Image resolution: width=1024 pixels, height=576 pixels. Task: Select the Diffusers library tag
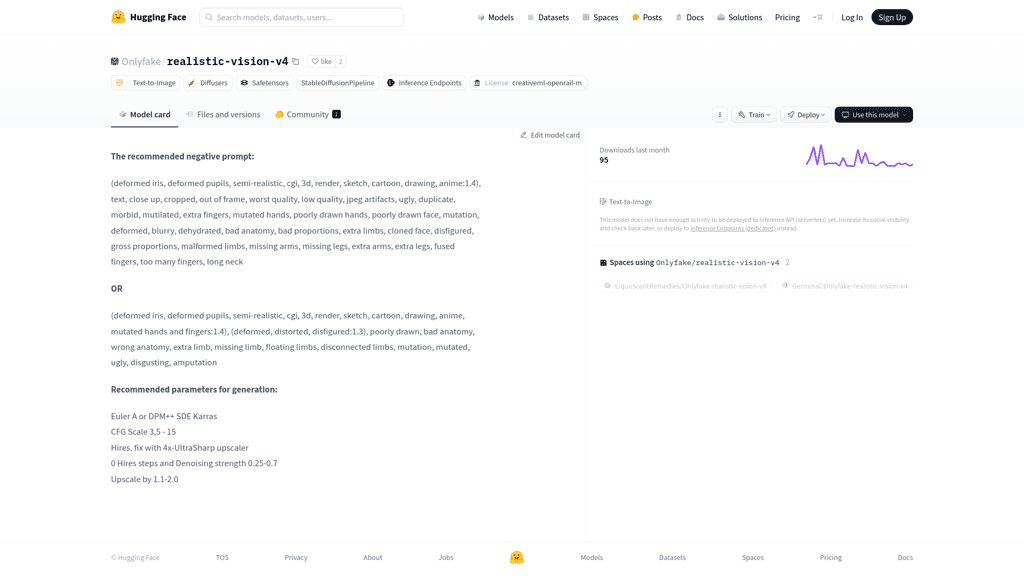point(208,83)
